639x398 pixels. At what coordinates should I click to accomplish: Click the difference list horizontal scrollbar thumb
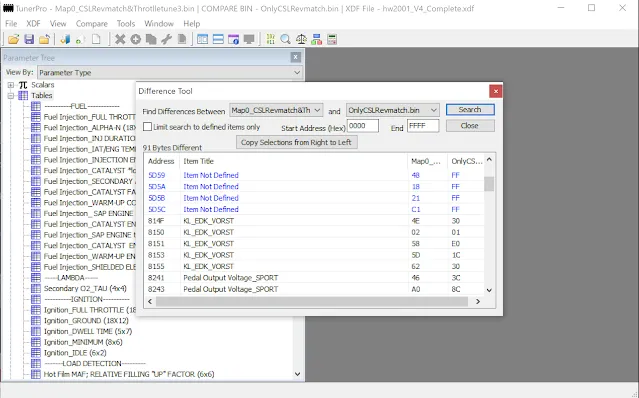(312, 301)
